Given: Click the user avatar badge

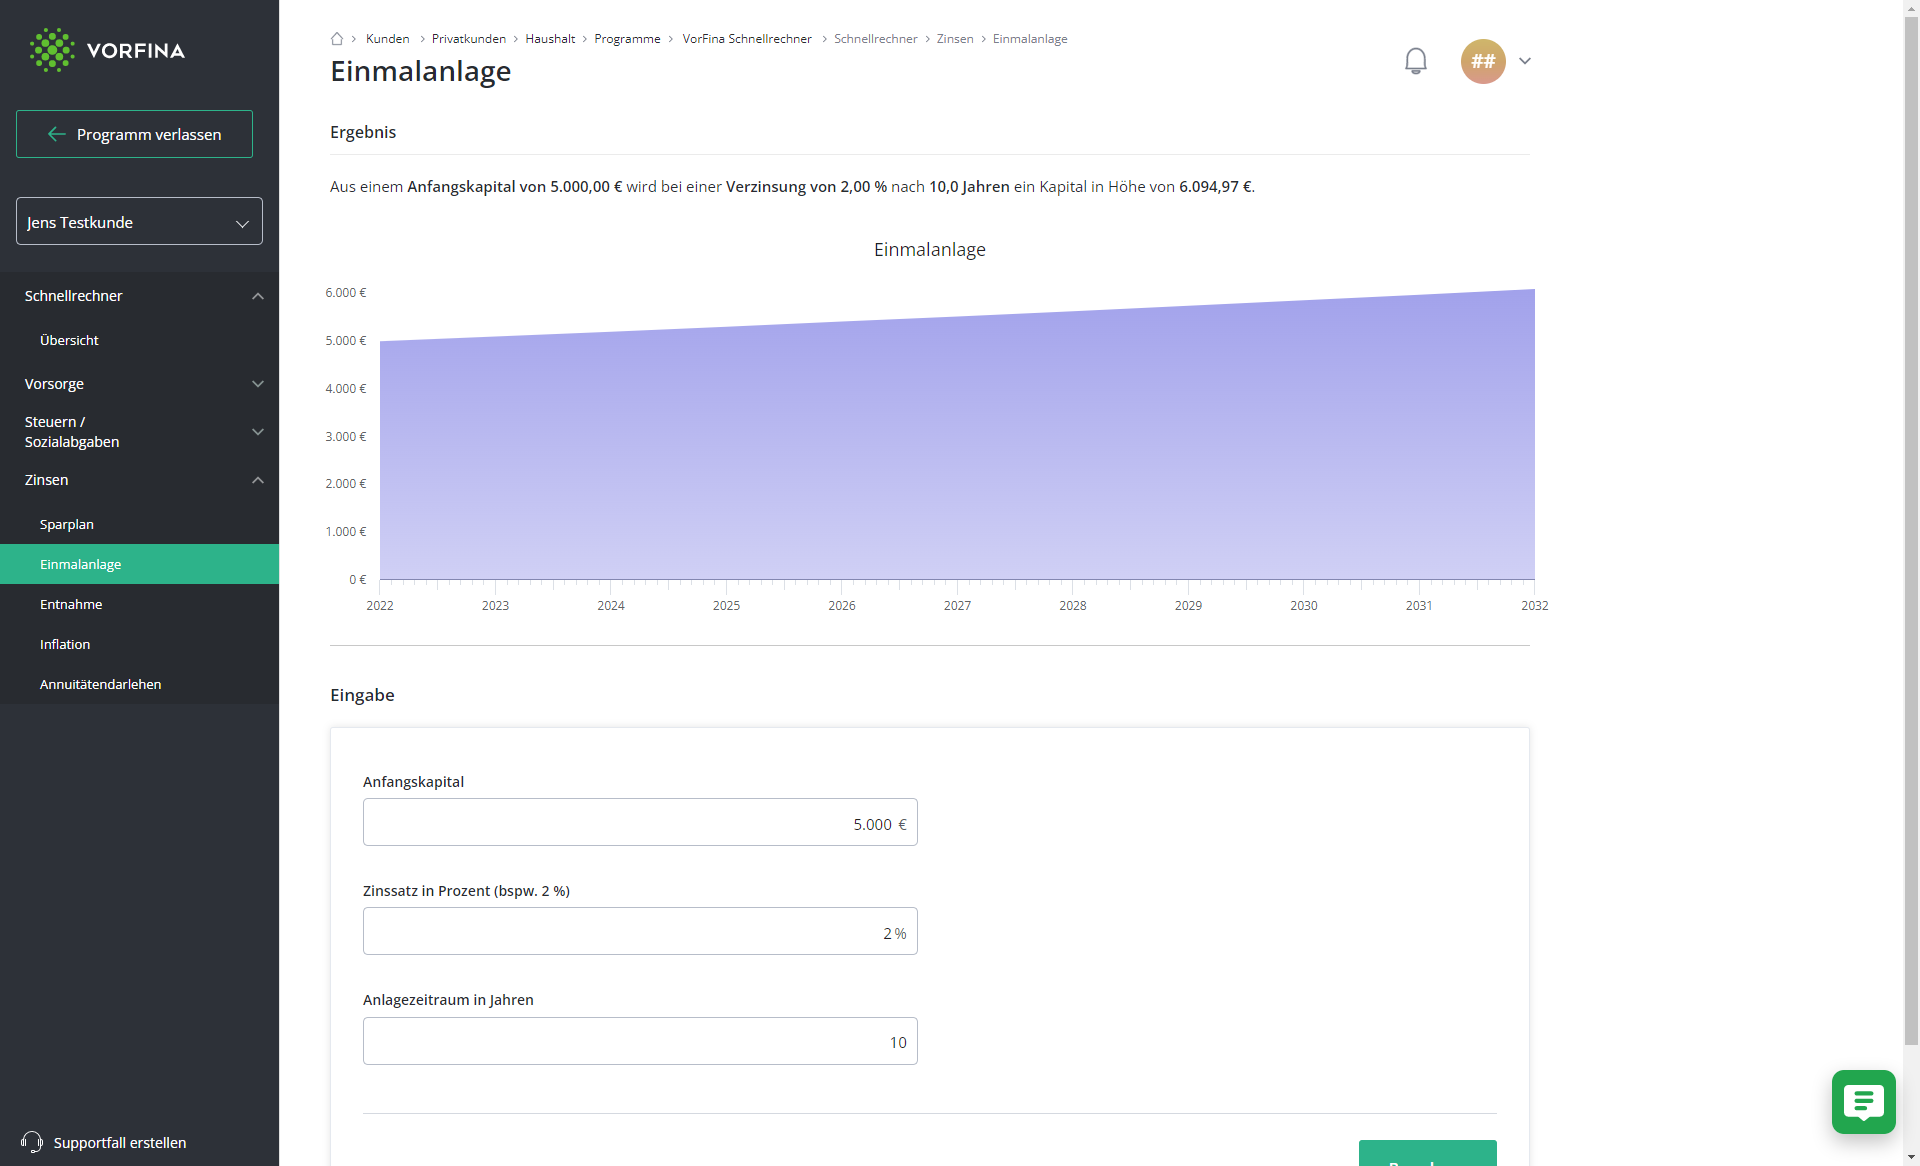Looking at the screenshot, I should point(1483,61).
